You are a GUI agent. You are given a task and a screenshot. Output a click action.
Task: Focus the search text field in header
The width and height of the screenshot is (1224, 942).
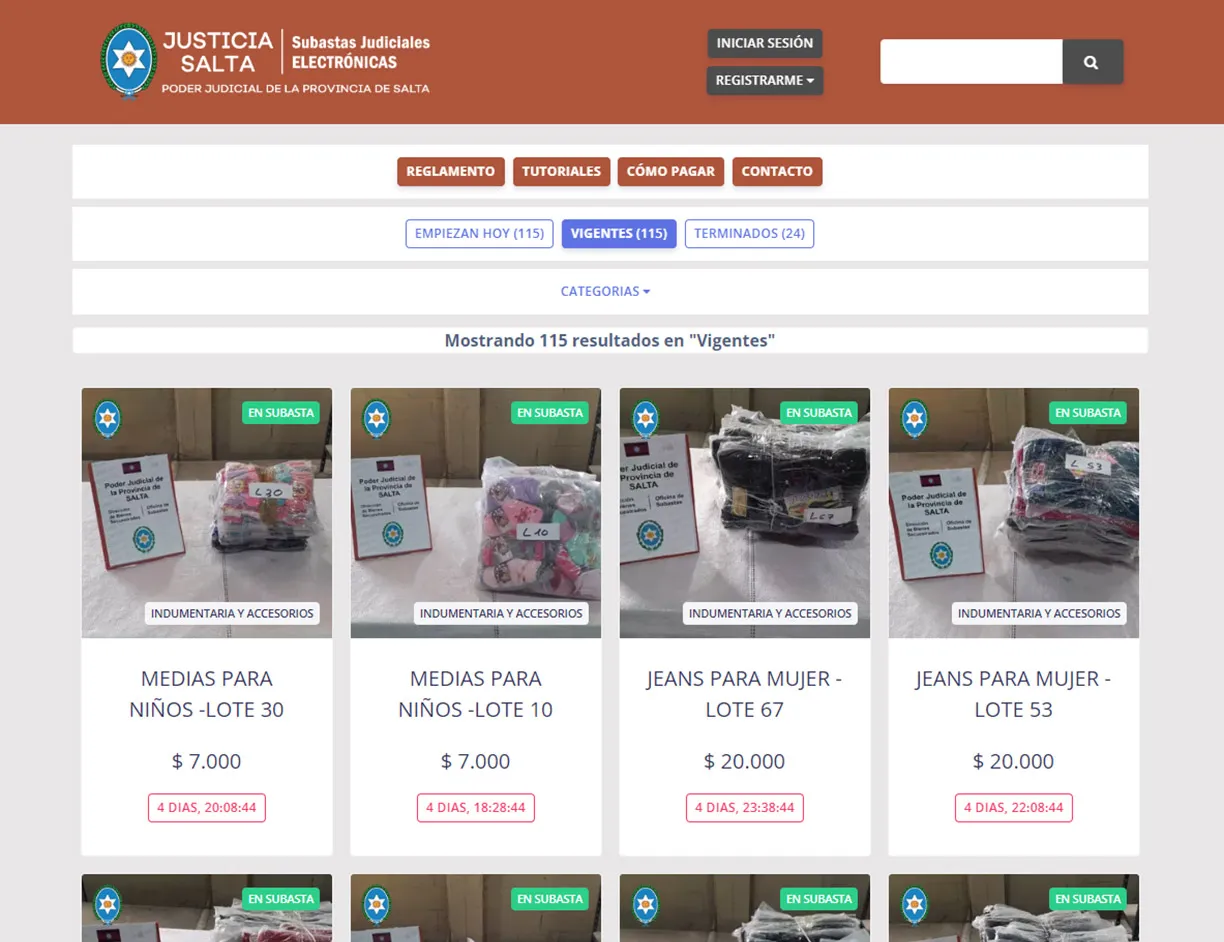tap(970, 62)
